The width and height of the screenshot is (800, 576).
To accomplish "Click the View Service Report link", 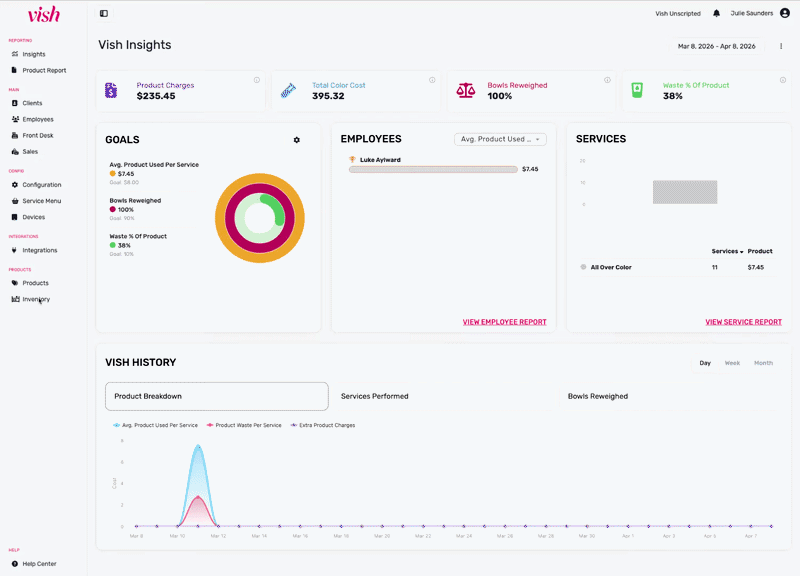I will click(743, 322).
